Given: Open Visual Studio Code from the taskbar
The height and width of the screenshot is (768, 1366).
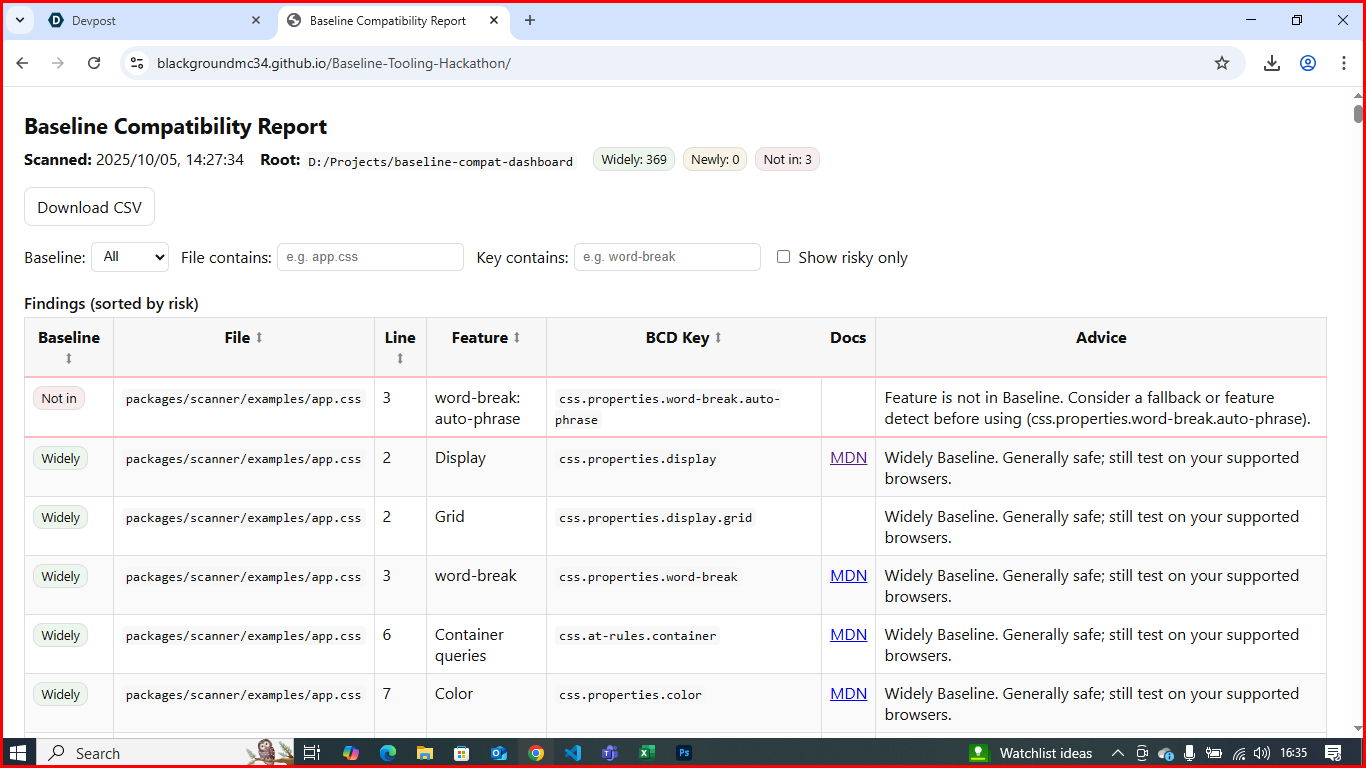Looking at the screenshot, I should 573,753.
